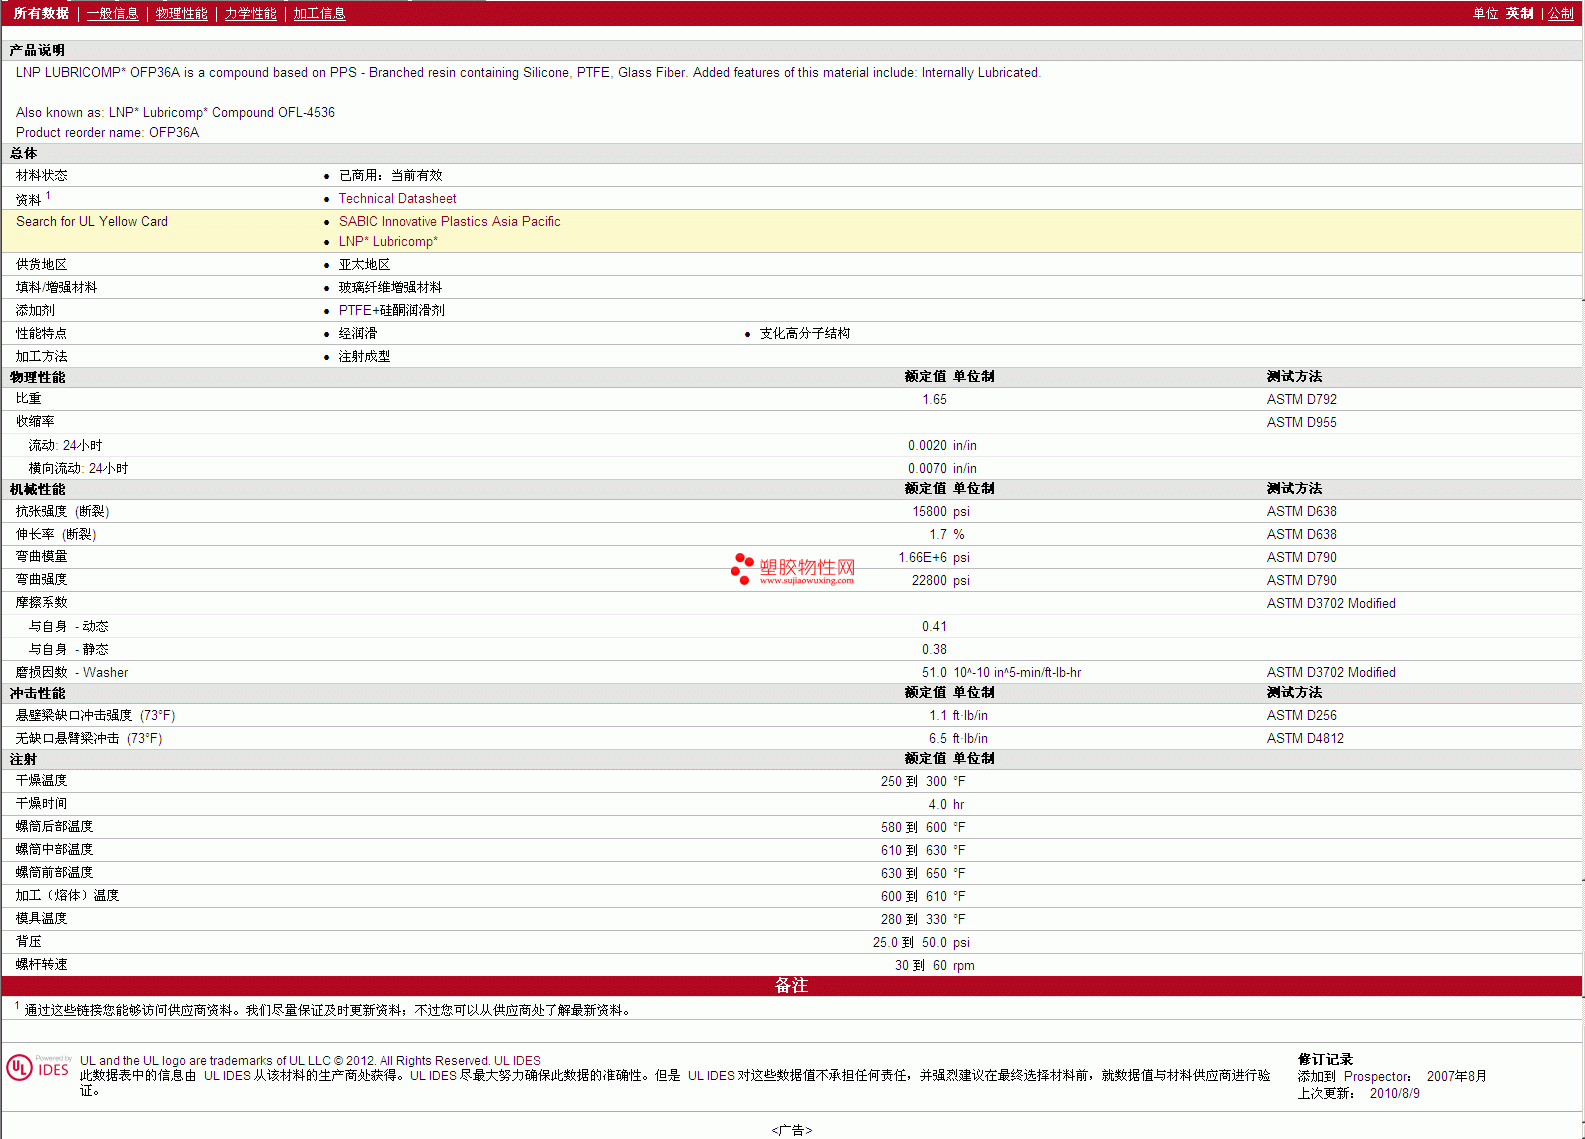Click the <广告> label at bottom

point(791,1130)
